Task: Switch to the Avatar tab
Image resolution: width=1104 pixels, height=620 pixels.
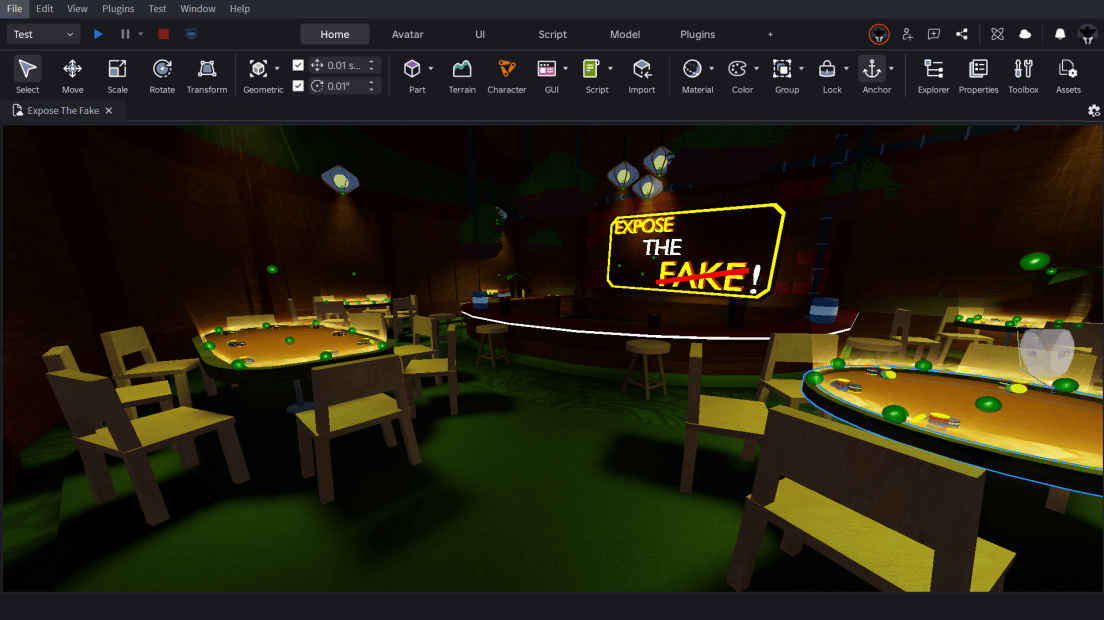Action: click(408, 34)
